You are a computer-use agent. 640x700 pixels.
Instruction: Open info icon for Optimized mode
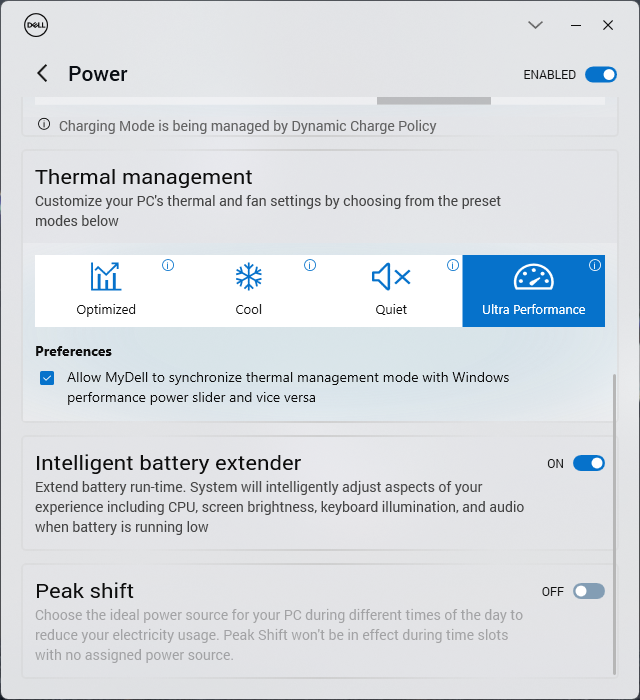pos(168,265)
